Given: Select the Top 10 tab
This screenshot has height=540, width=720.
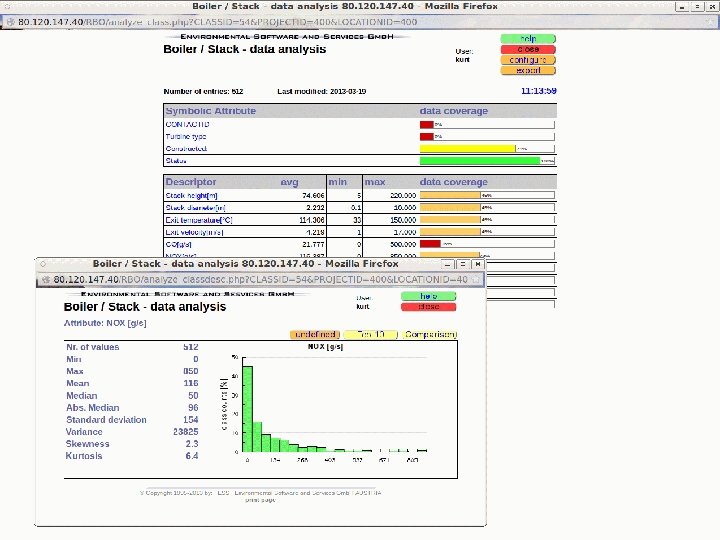Looking at the screenshot, I should [x=371, y=334].
